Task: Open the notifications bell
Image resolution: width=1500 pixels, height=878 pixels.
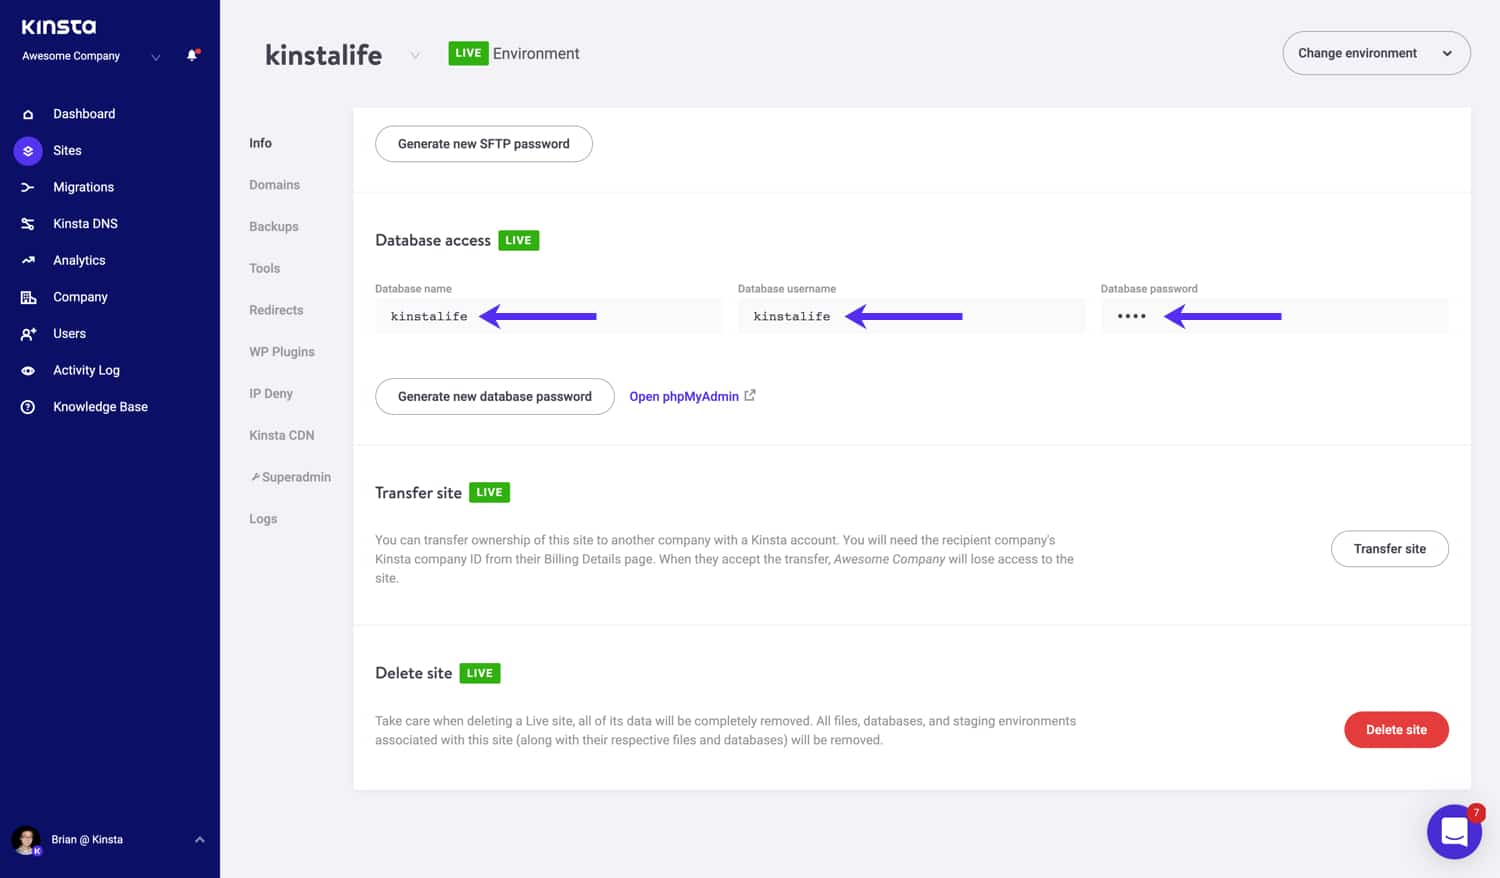Action: pos(192,56)
